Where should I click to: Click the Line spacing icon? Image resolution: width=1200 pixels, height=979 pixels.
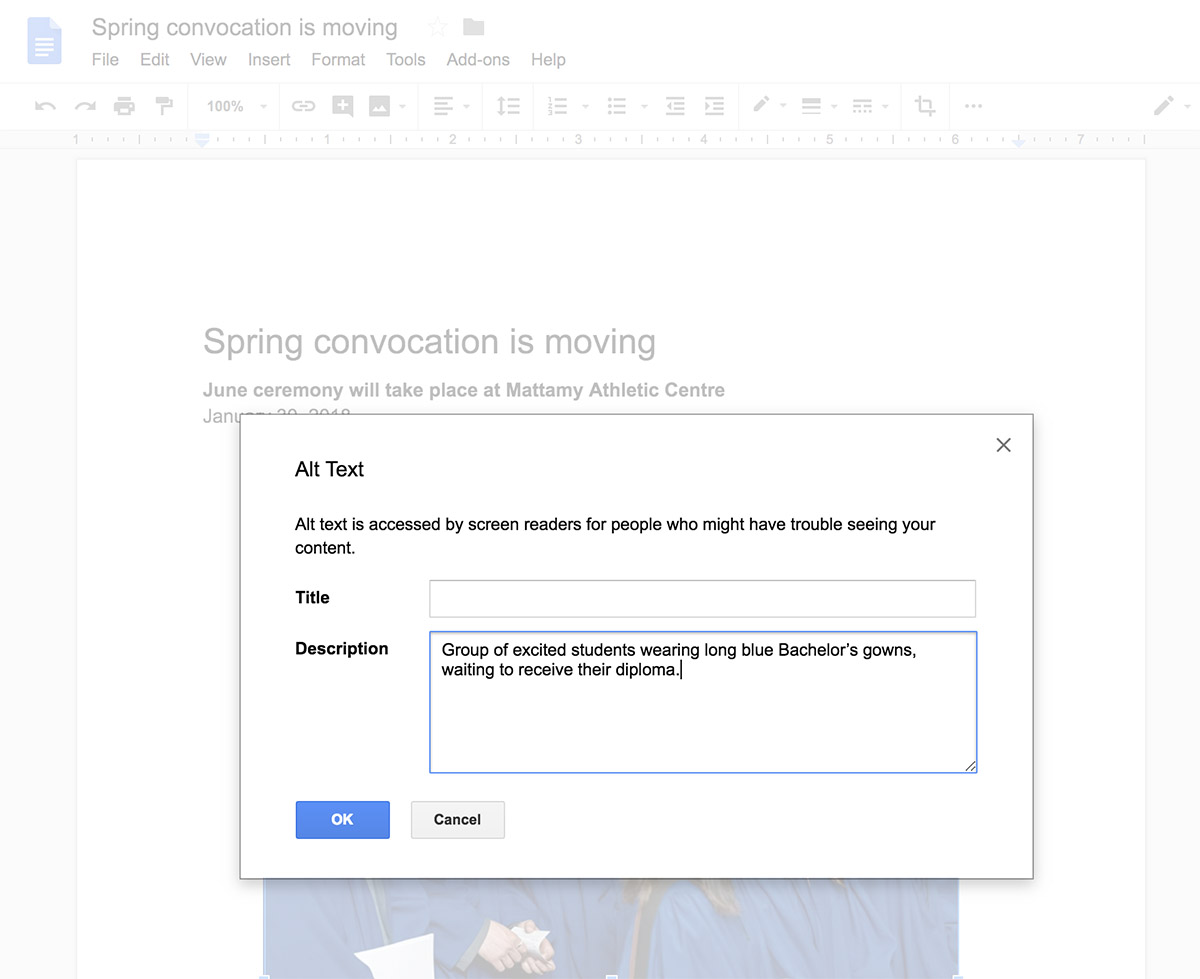click(x=508, y=106)
